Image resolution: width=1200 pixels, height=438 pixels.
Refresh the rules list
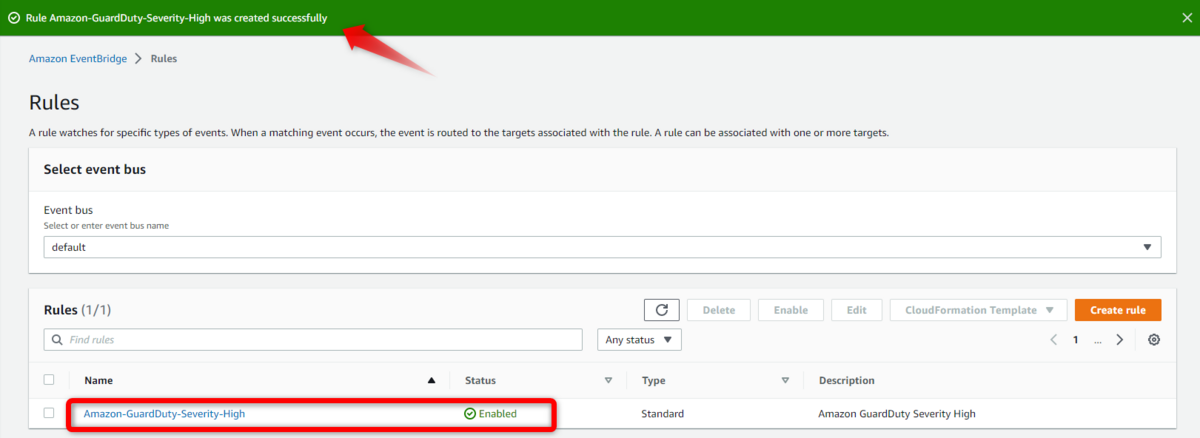(661, 310)
